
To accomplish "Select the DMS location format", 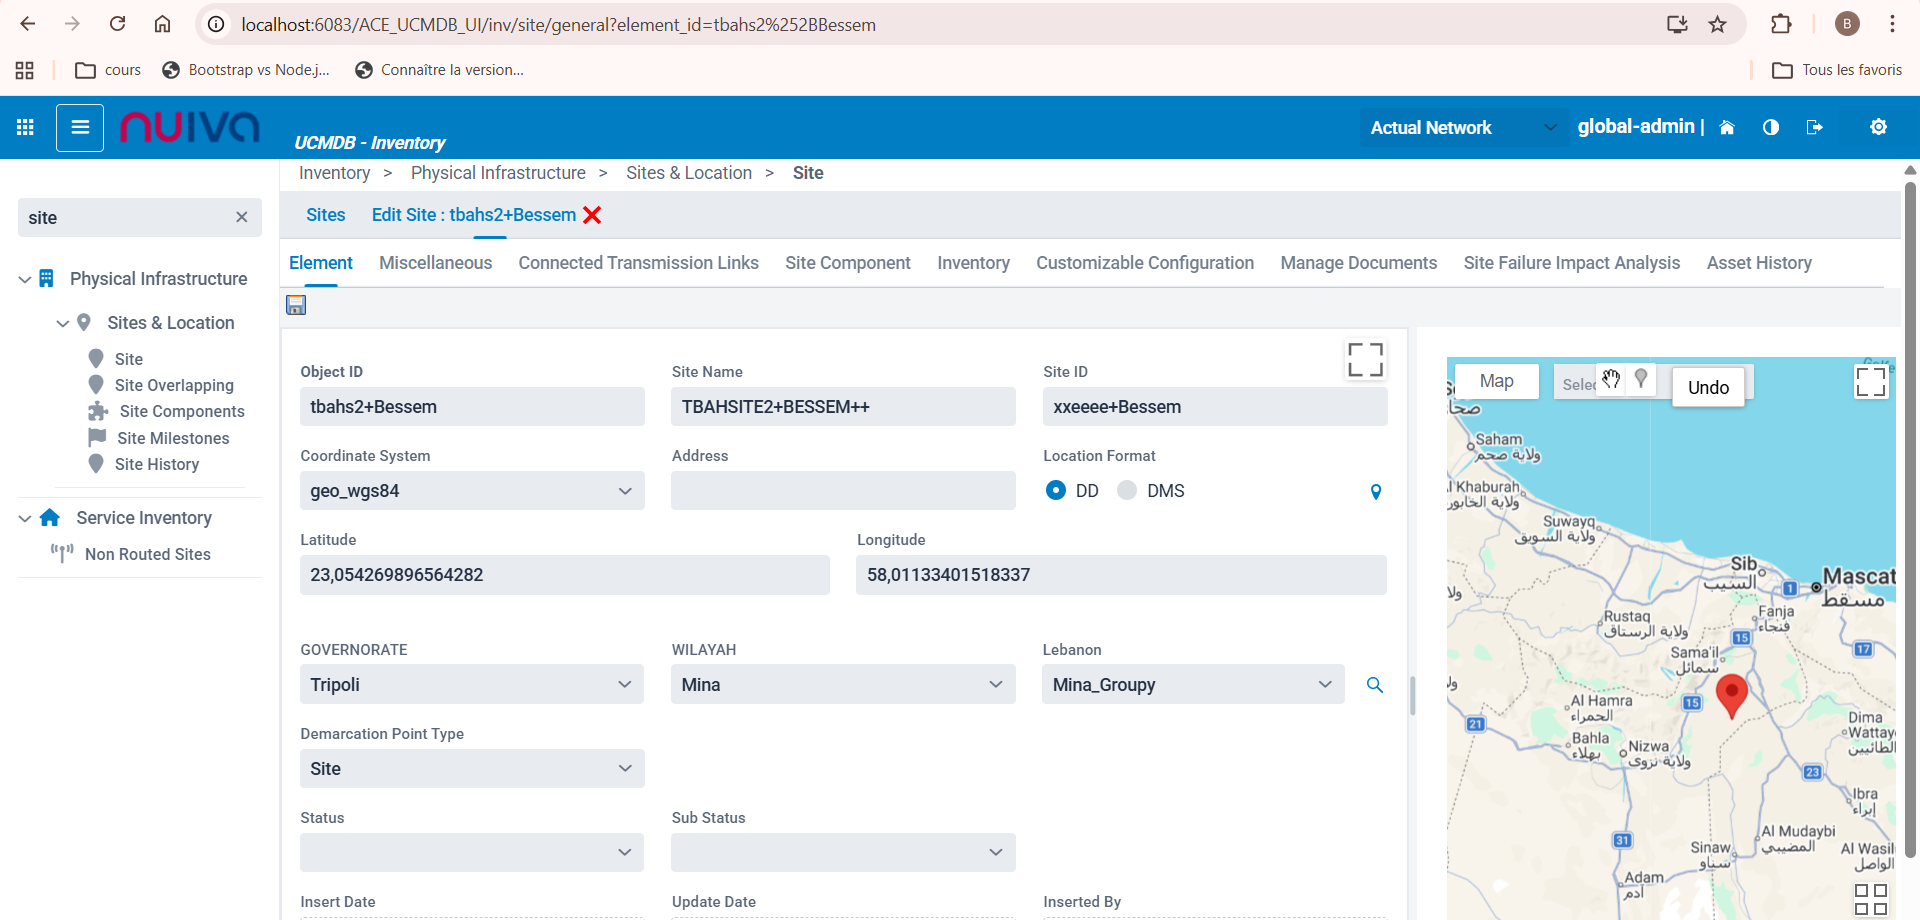I will pos(1127,491).
